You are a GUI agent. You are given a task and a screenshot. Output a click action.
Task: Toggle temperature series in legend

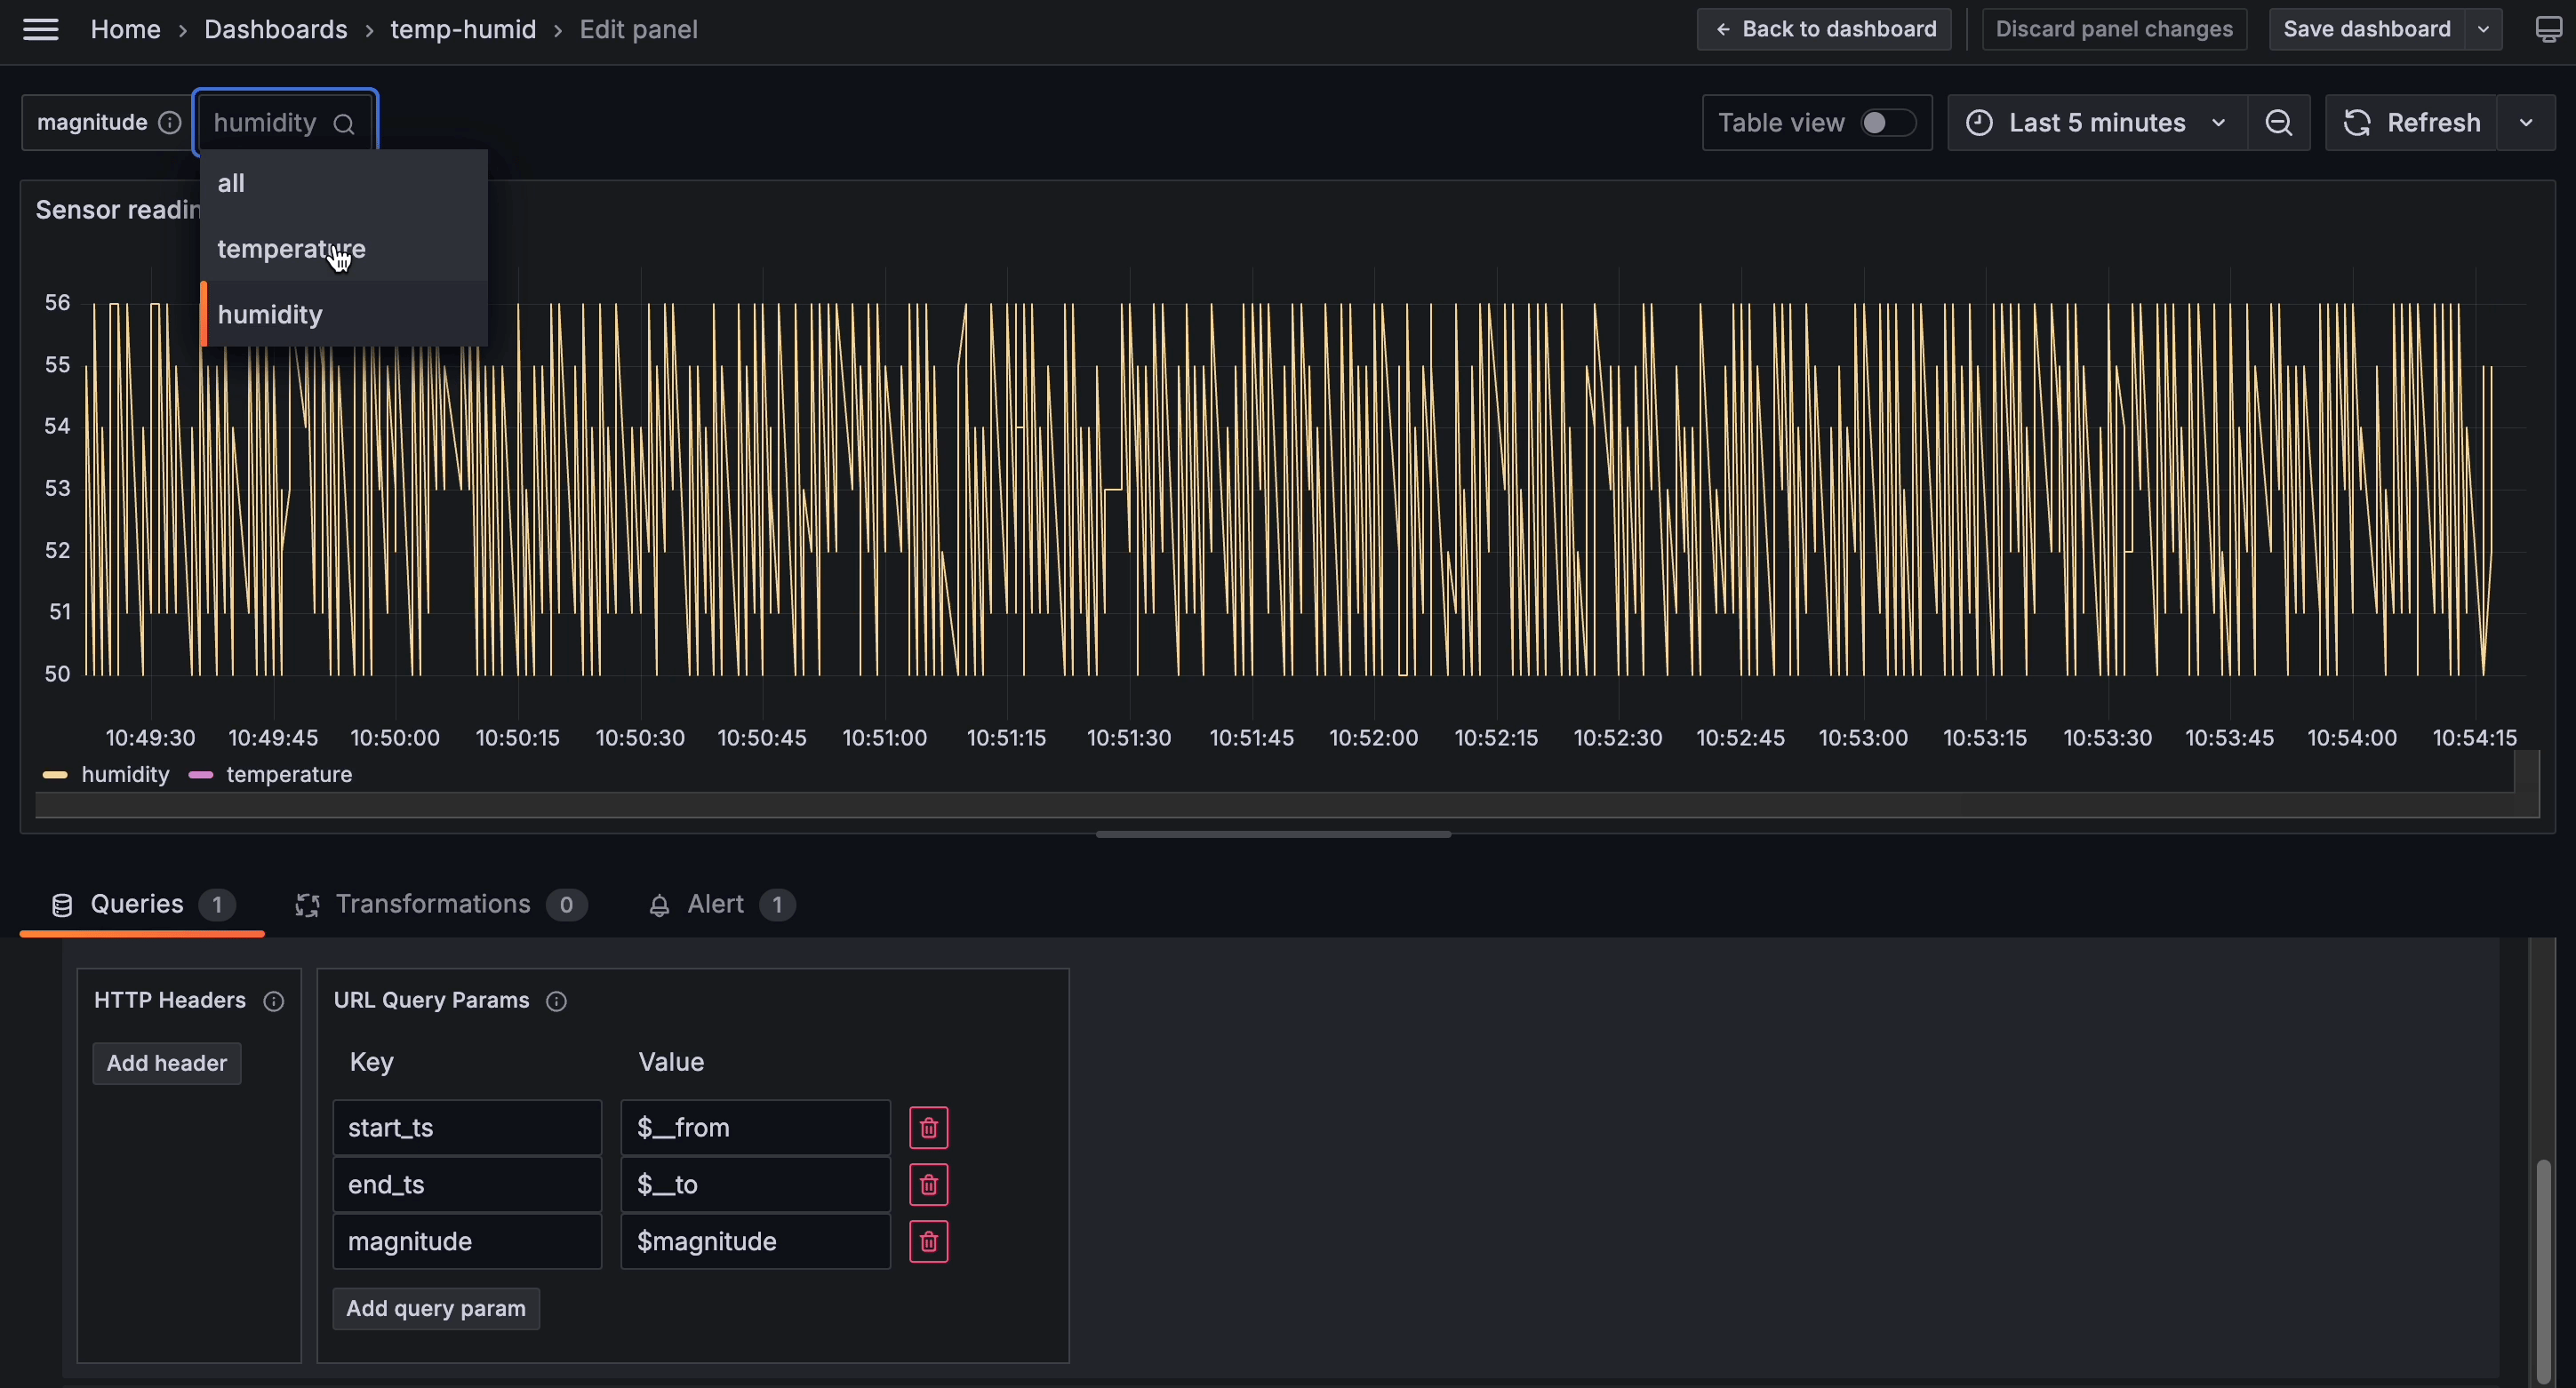[x=288, y=775]
